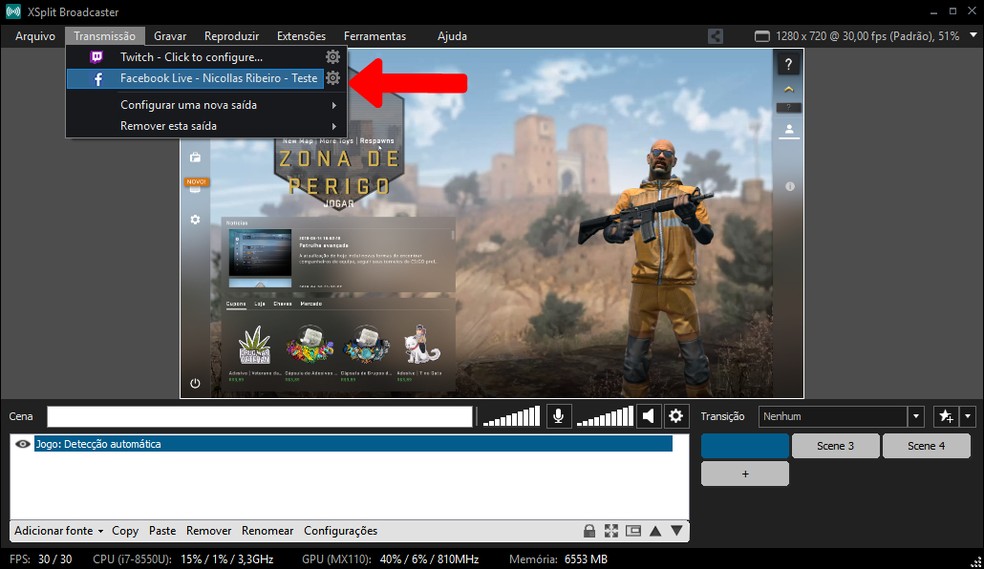
Task: Open Facebook Live output settings gear
Action: coord(333,78)
